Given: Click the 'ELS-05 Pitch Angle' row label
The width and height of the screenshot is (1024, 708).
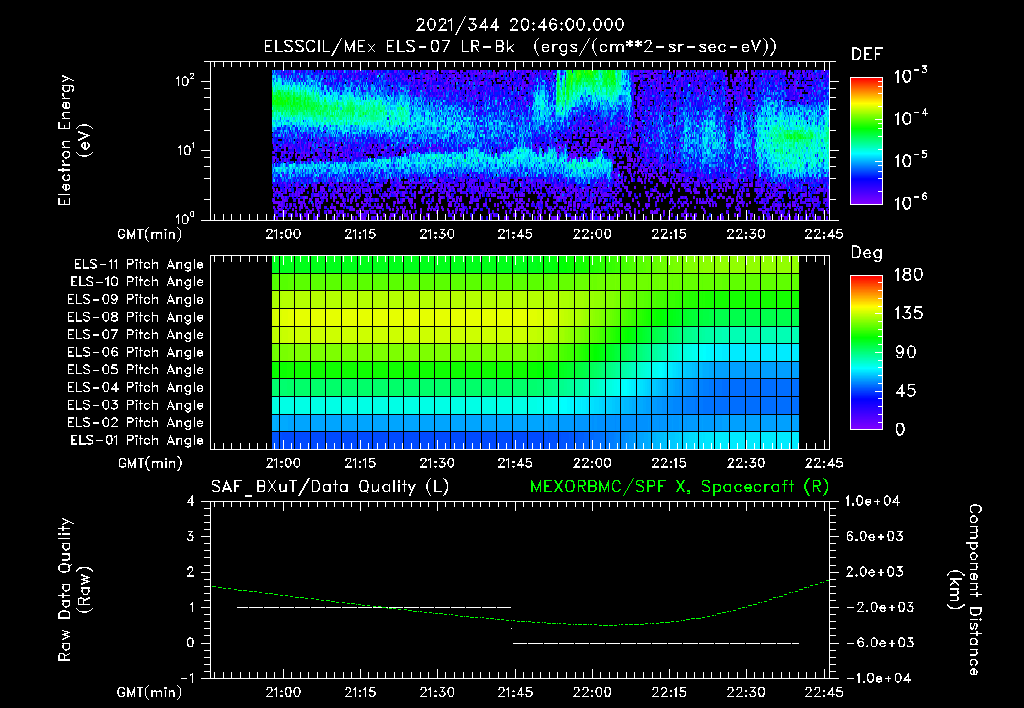Looking at the screenshot, I should 136,370.
